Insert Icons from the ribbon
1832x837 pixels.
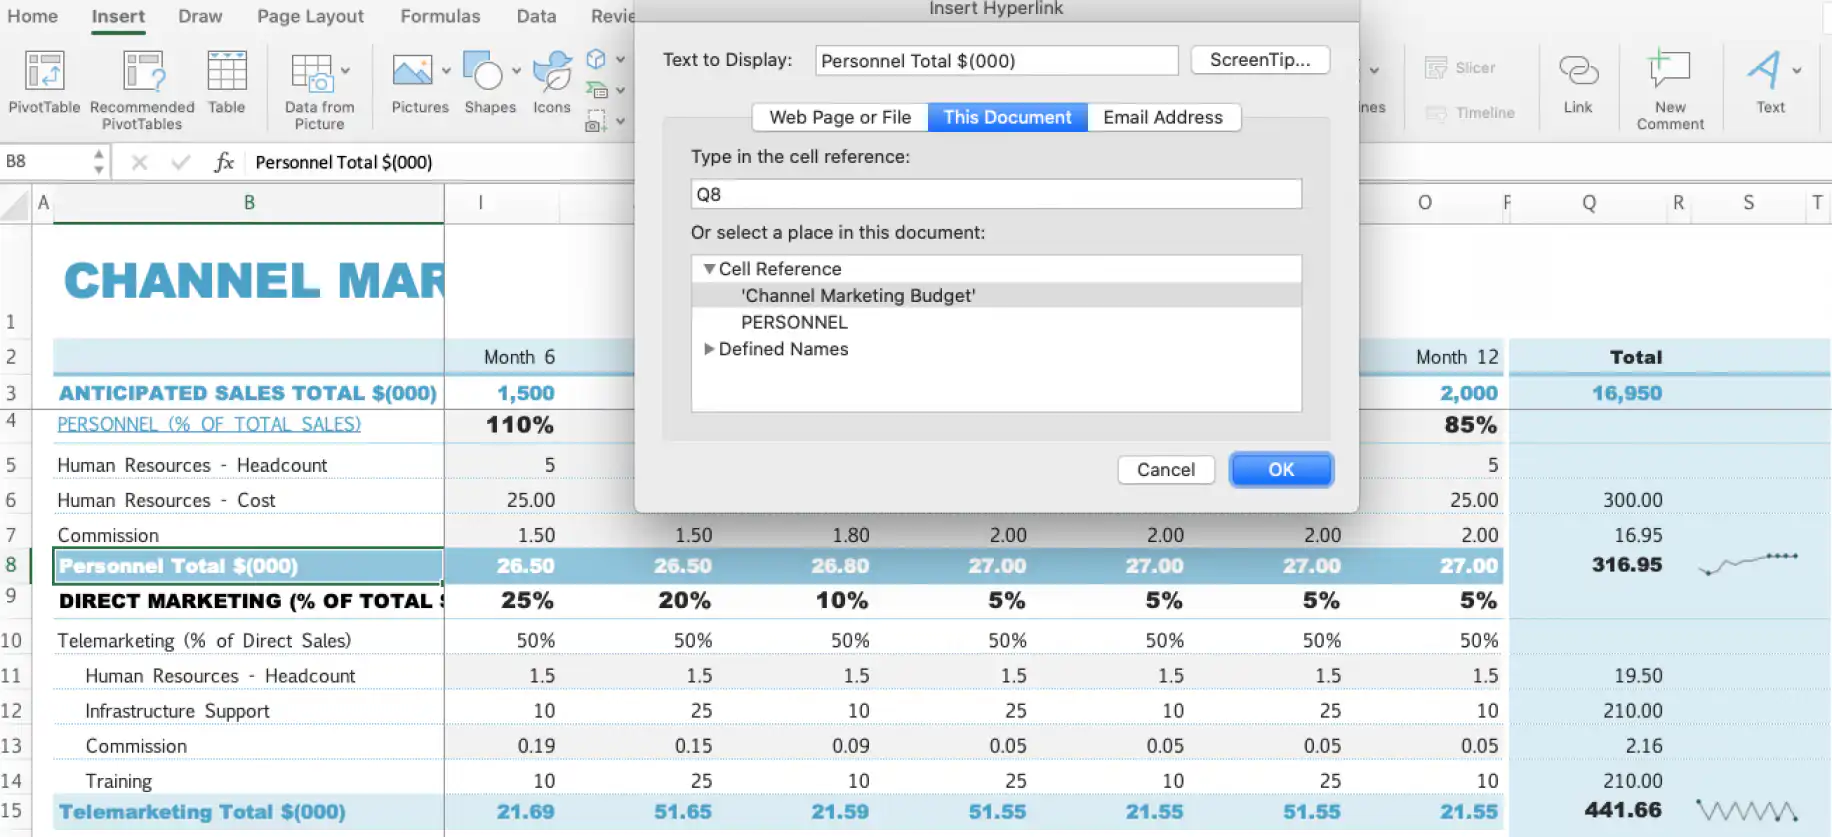[x=552, y=82]
